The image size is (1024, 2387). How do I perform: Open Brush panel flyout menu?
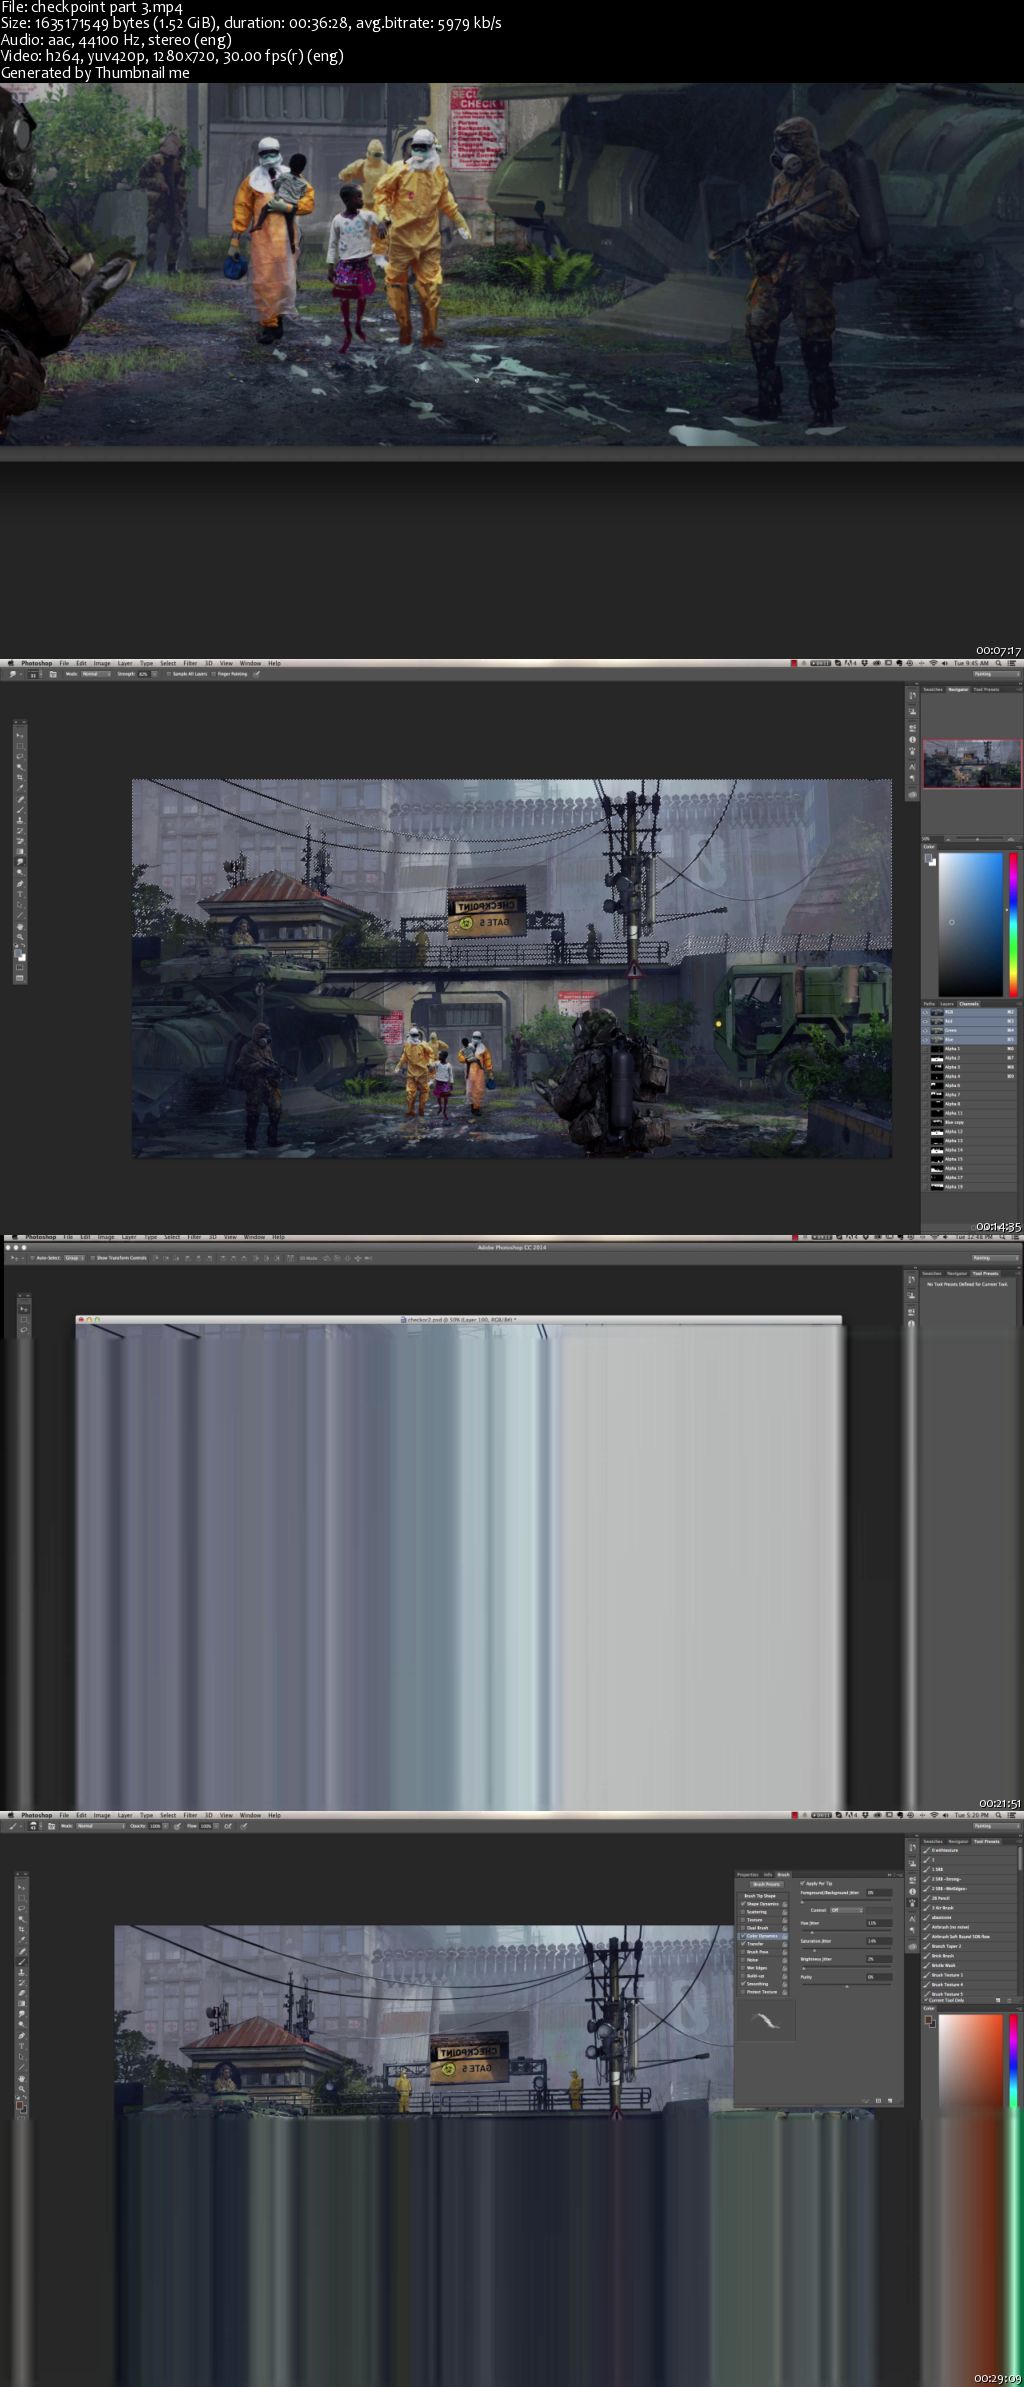click(x=899, y=1875)
